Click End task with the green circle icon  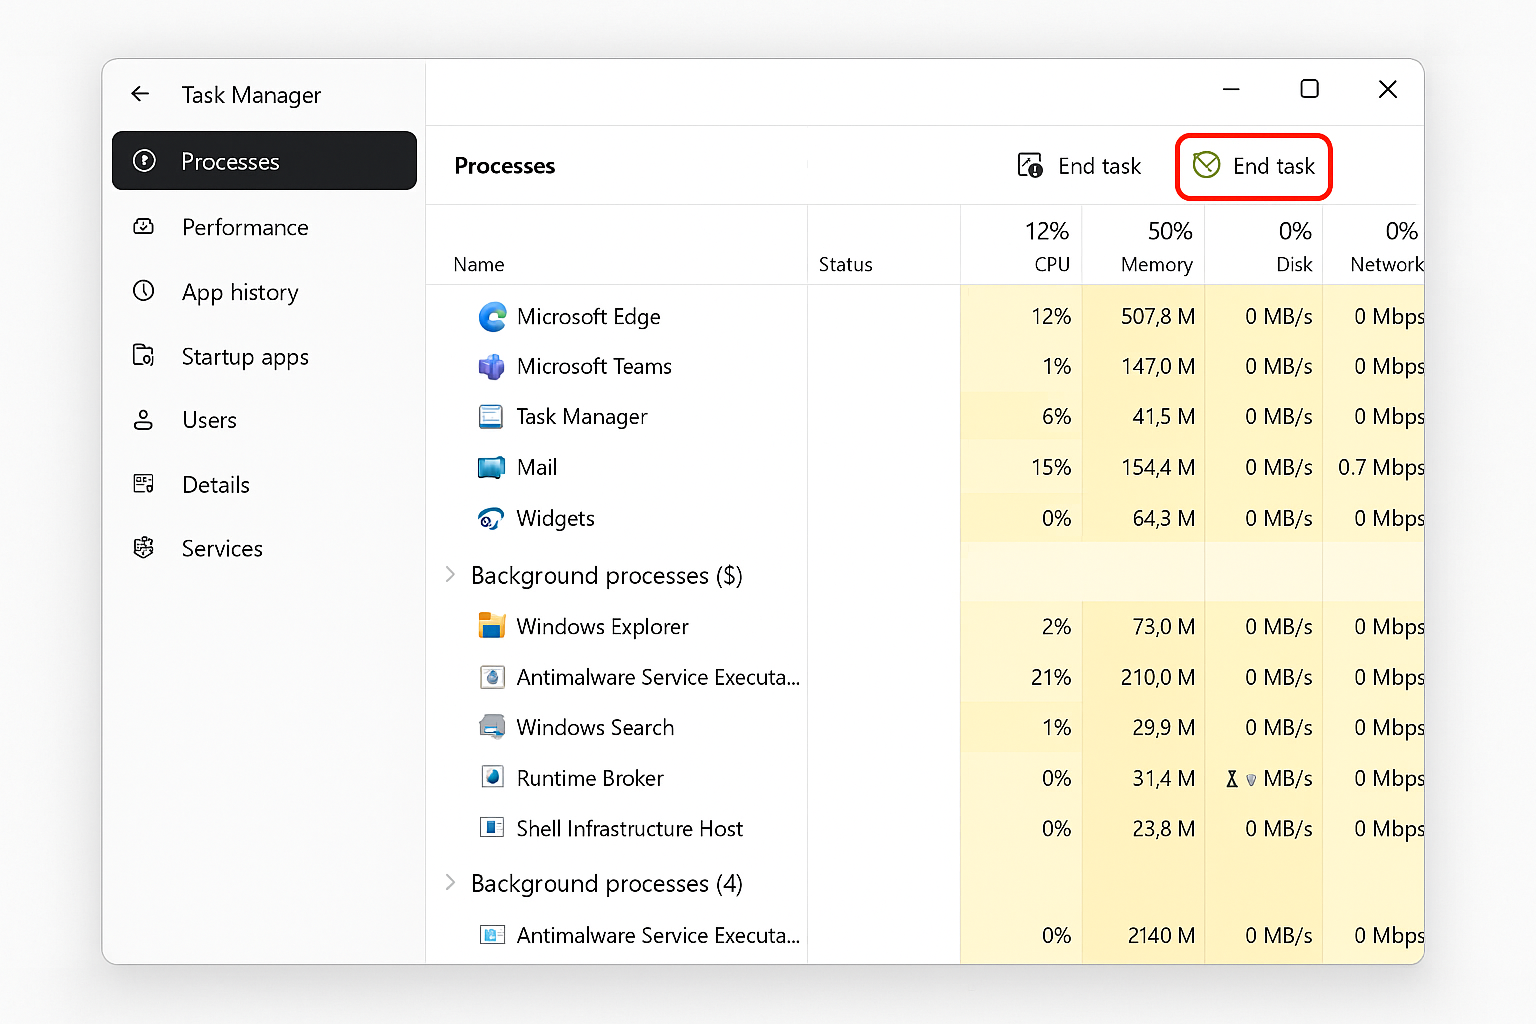tap(1254, 166)
